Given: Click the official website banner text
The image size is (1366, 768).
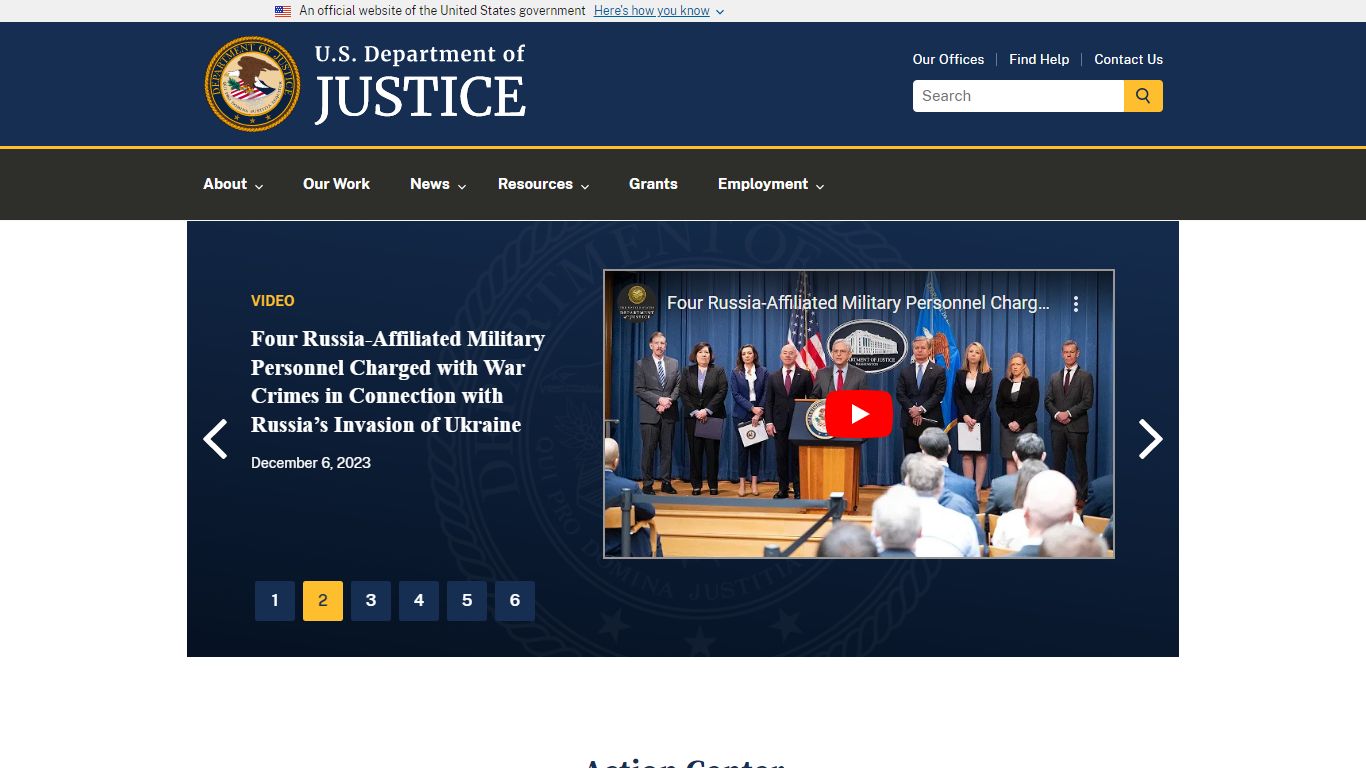Looking at the screenshot, I should 442,11.
